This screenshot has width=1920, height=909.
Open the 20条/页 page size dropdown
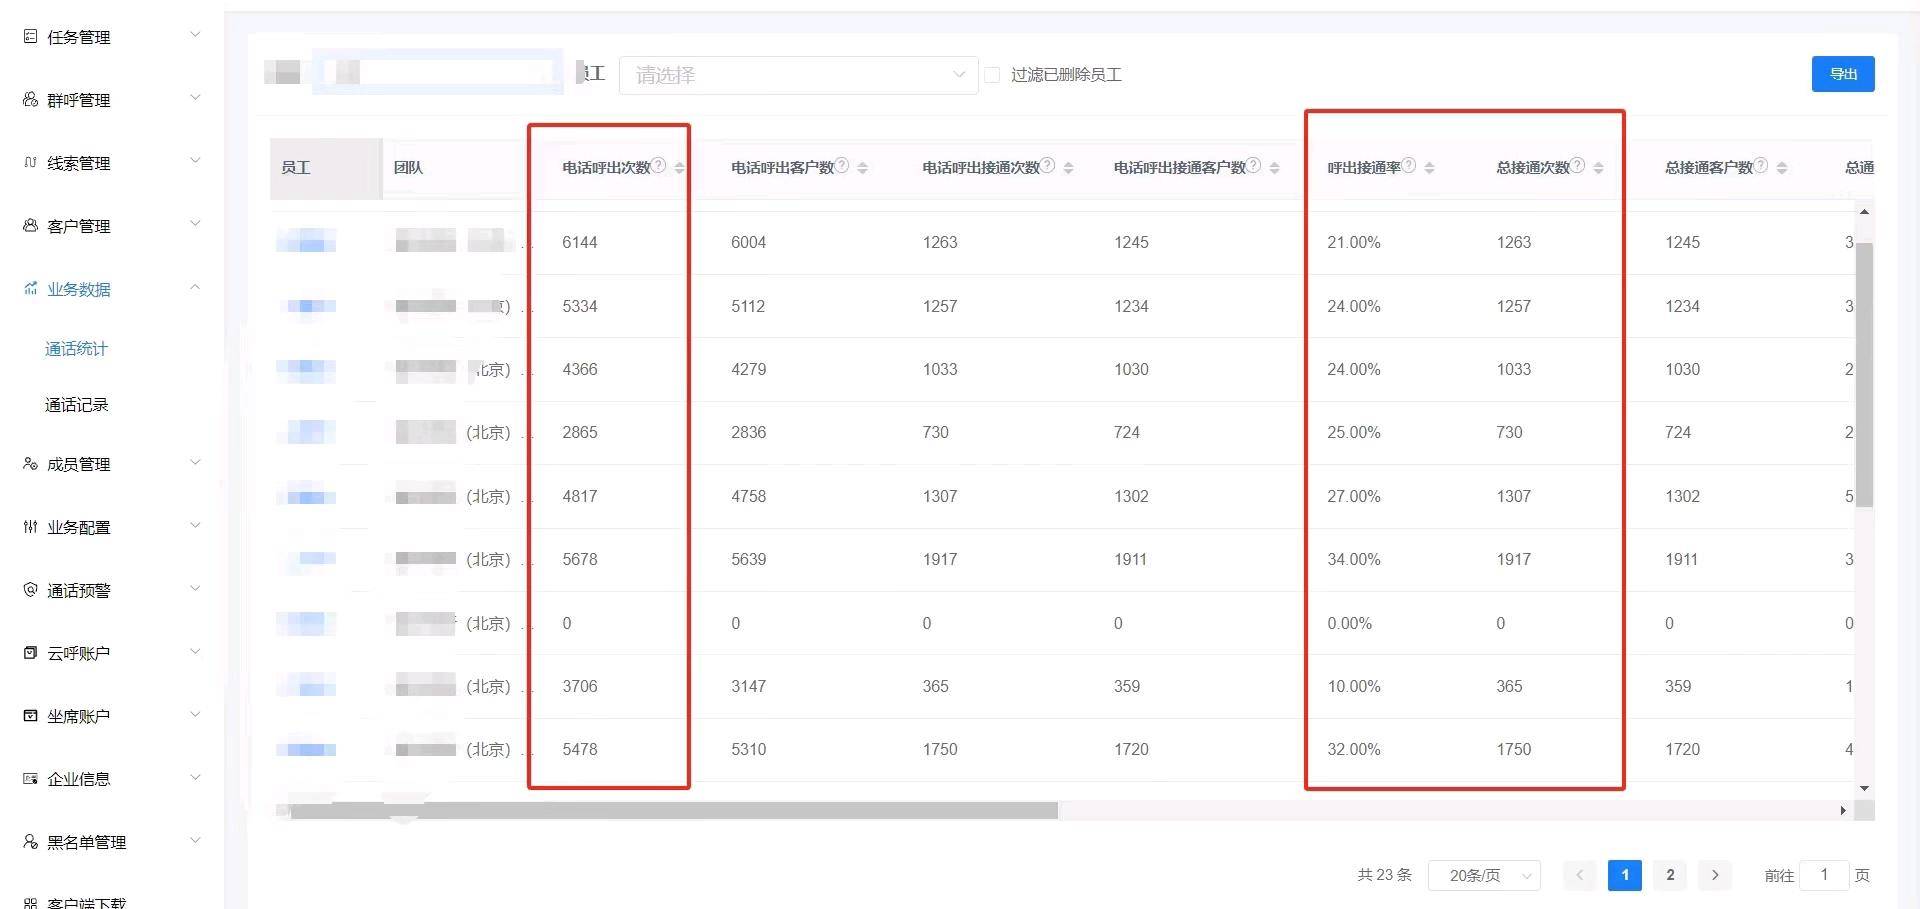[x=1484, y=875]
